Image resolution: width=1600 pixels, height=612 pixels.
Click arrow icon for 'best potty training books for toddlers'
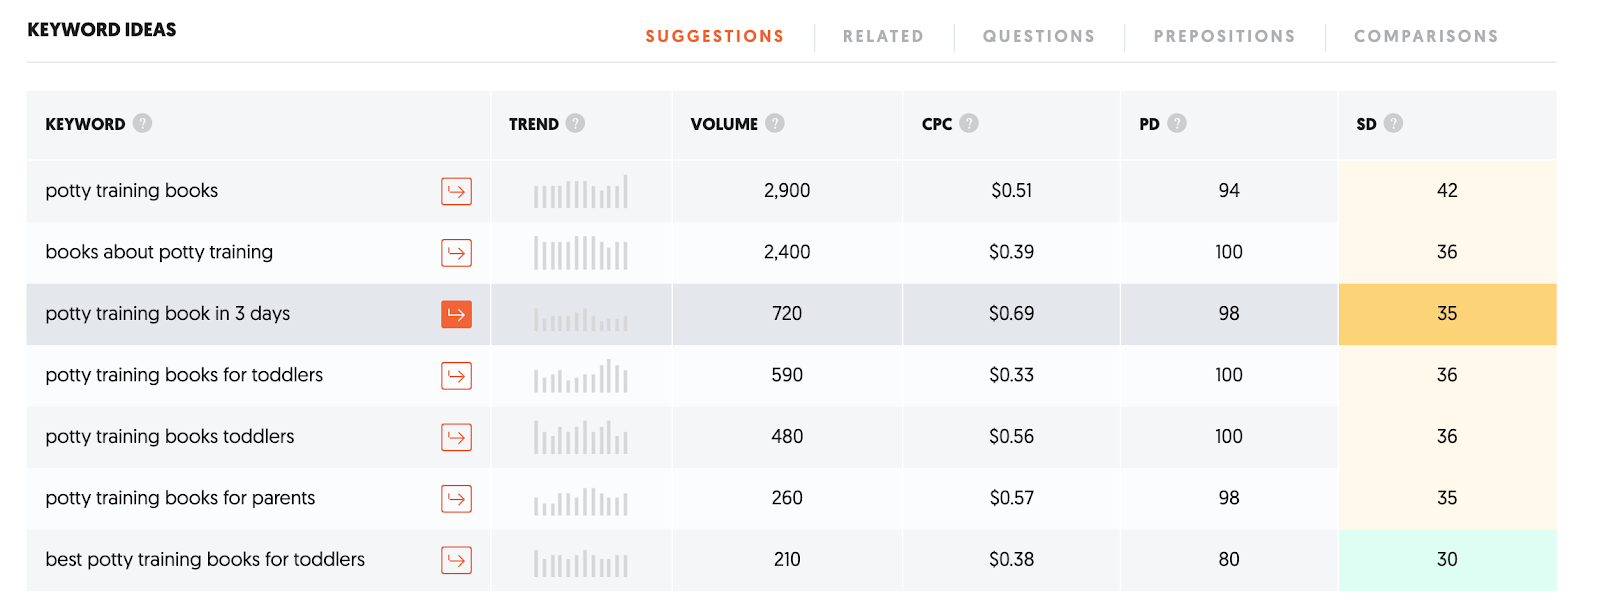click(456, 560)
